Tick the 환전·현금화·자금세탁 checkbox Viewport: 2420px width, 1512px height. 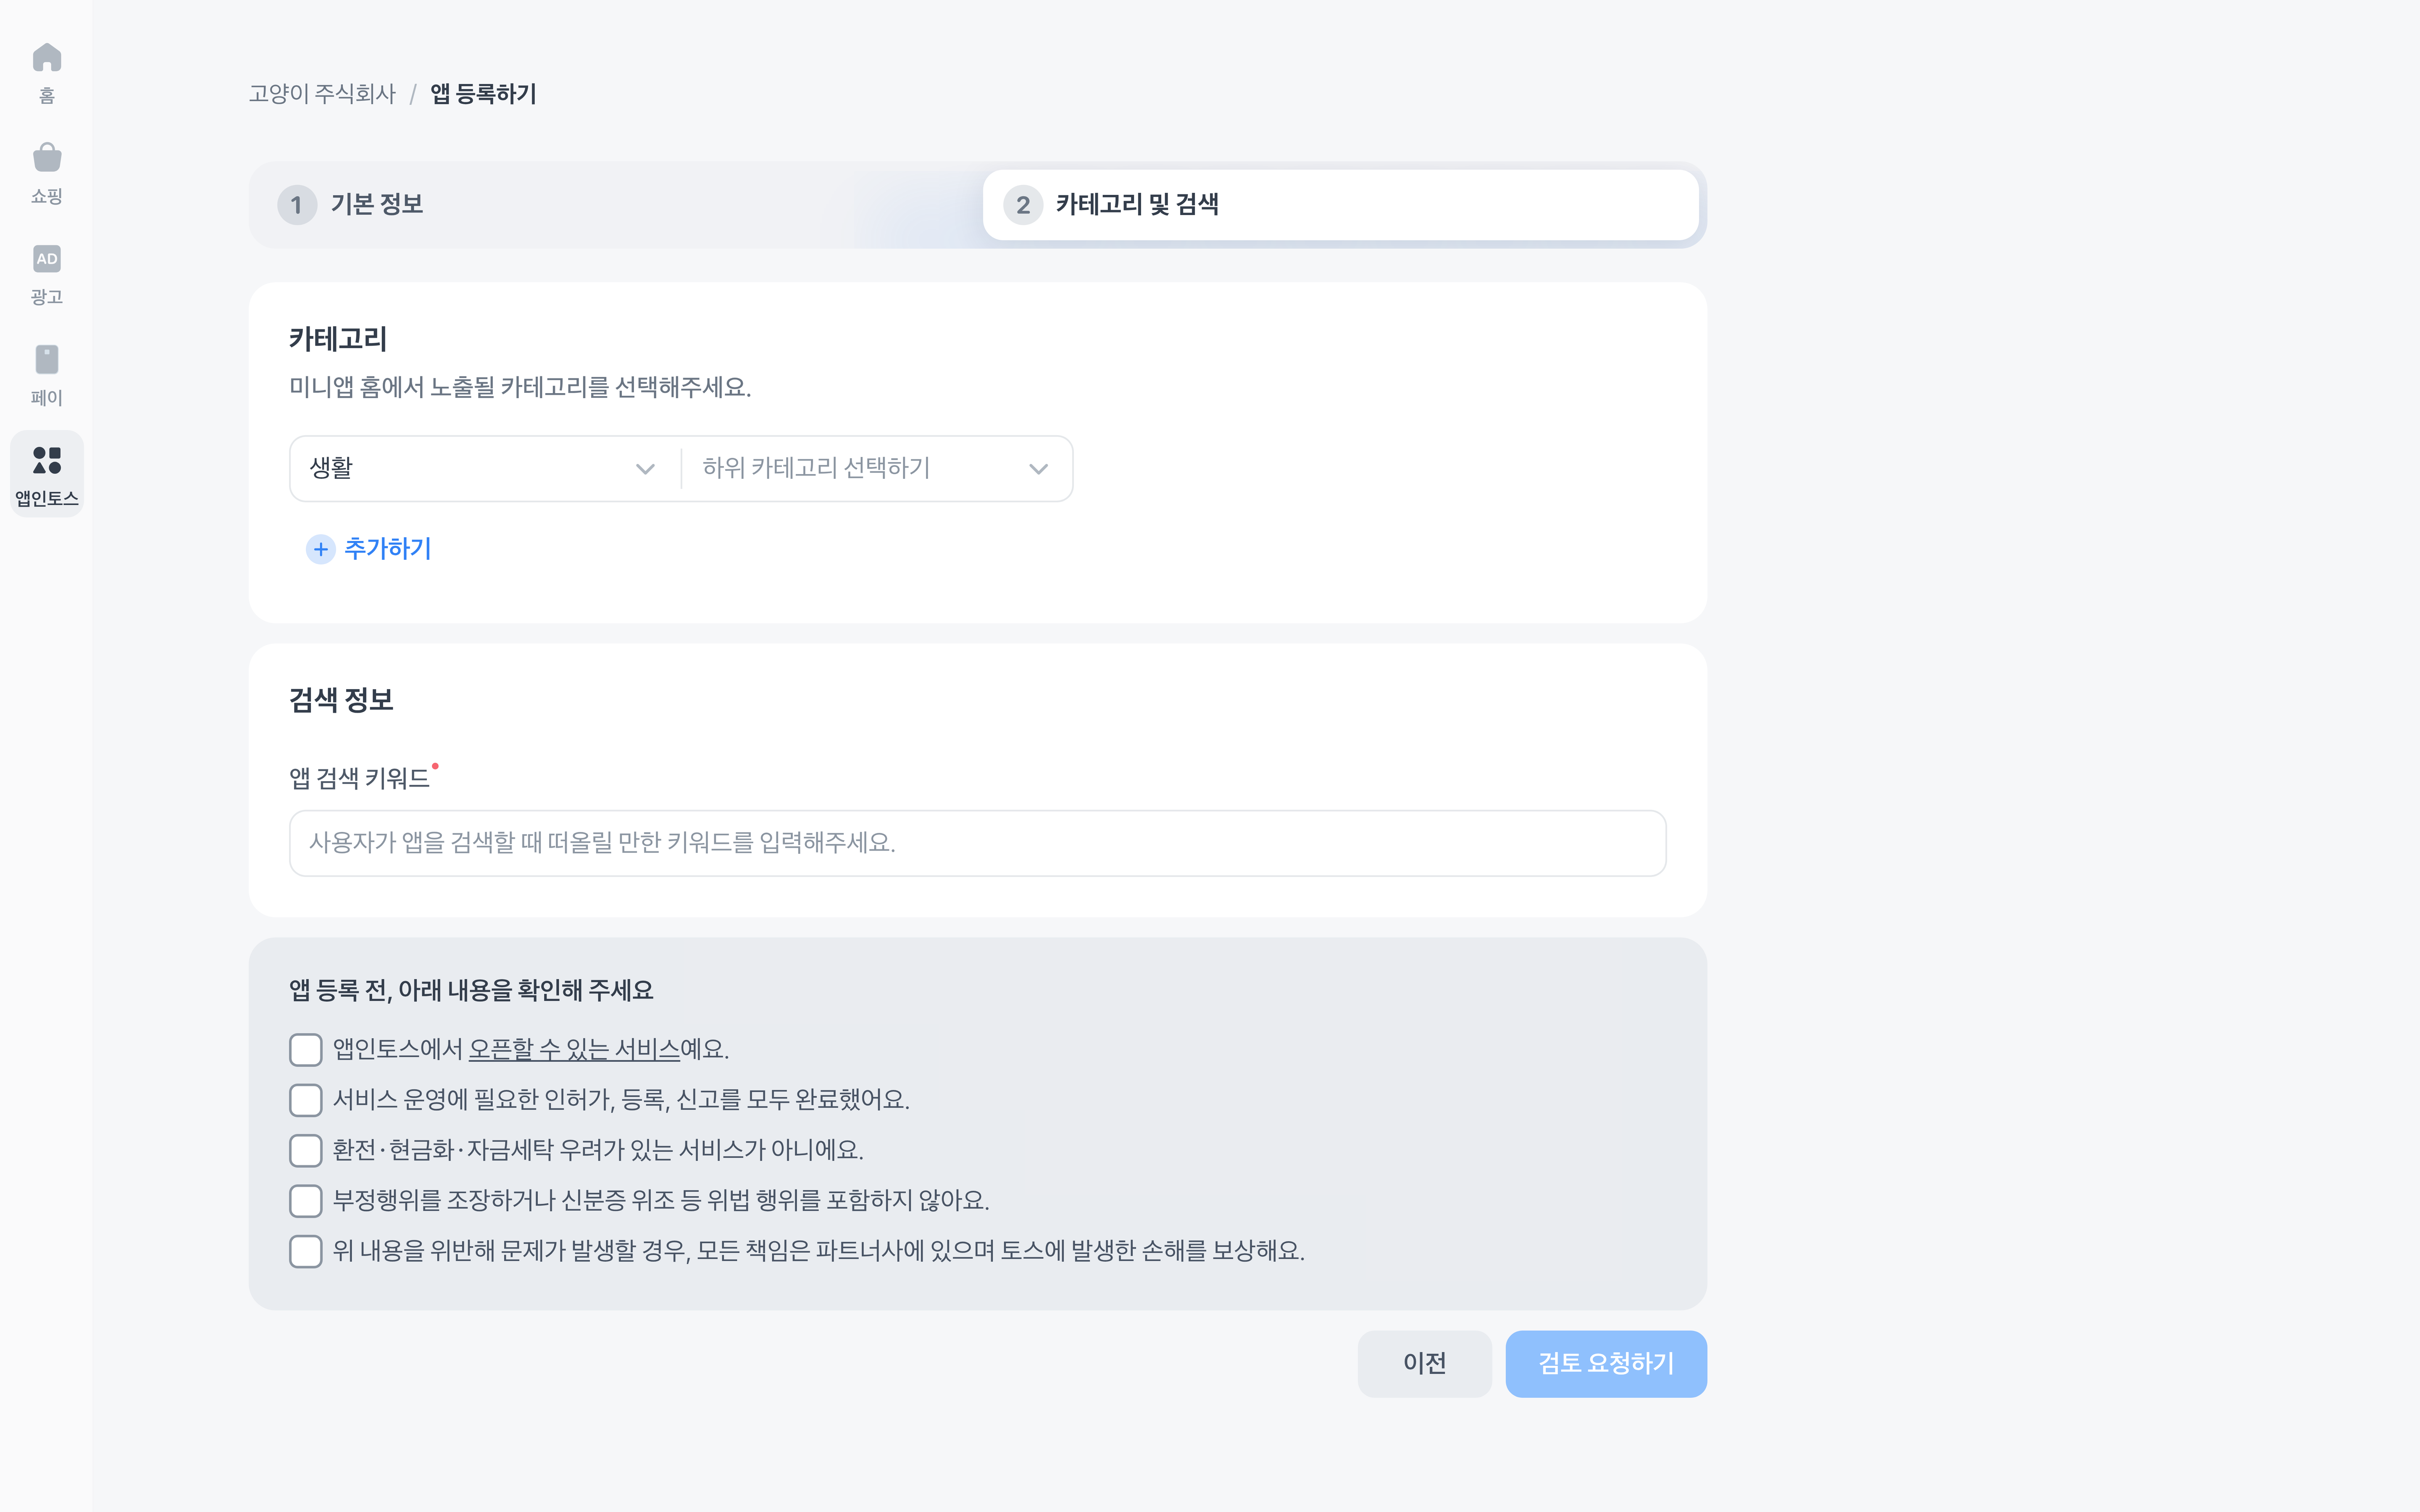click(x=306, y=1151)
